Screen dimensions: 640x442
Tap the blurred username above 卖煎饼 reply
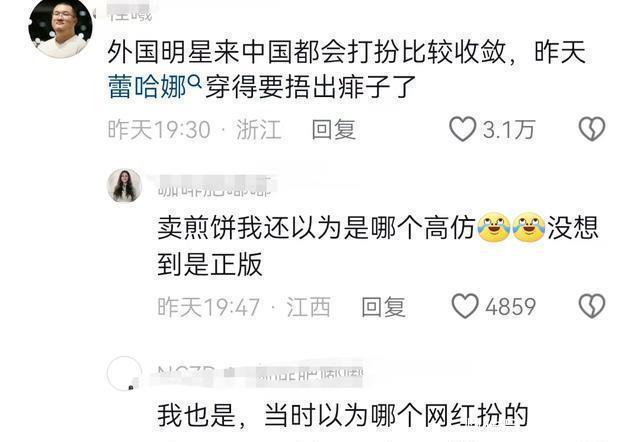click(215, 187)
